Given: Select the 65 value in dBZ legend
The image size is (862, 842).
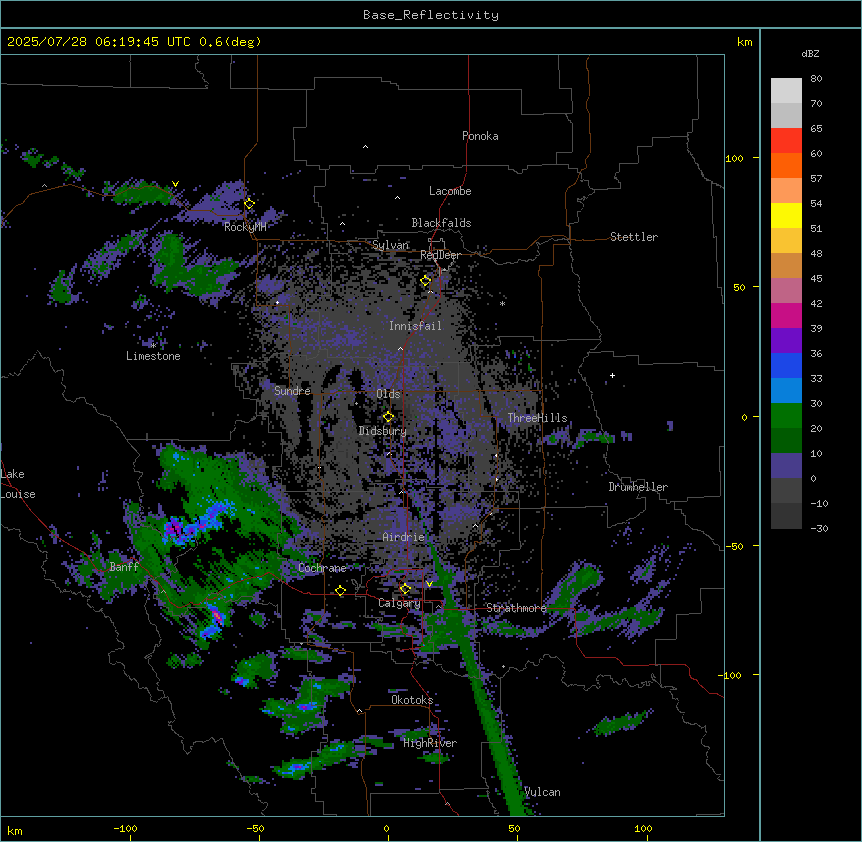Looking at the screenshot, I should [x=816, y=129].
